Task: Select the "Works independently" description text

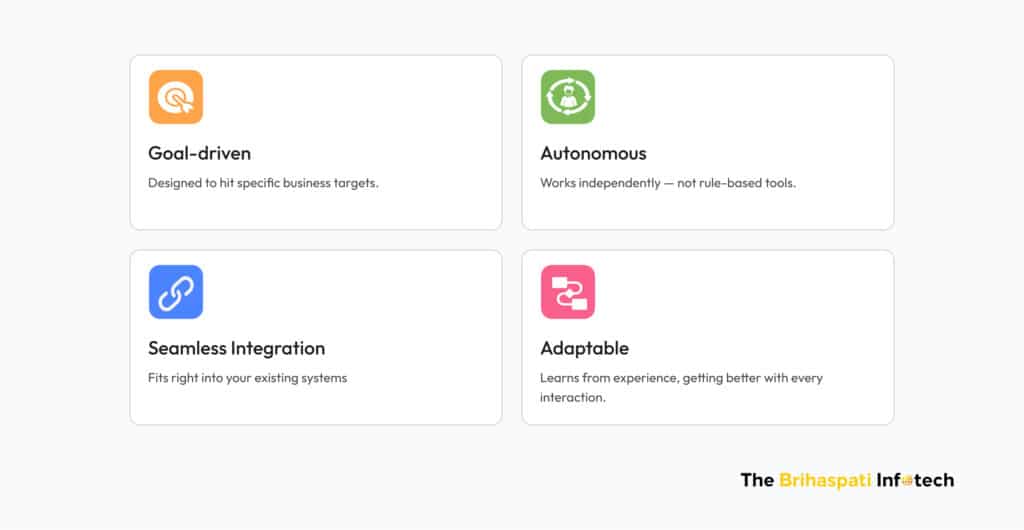Action: (x=668, y=183)
